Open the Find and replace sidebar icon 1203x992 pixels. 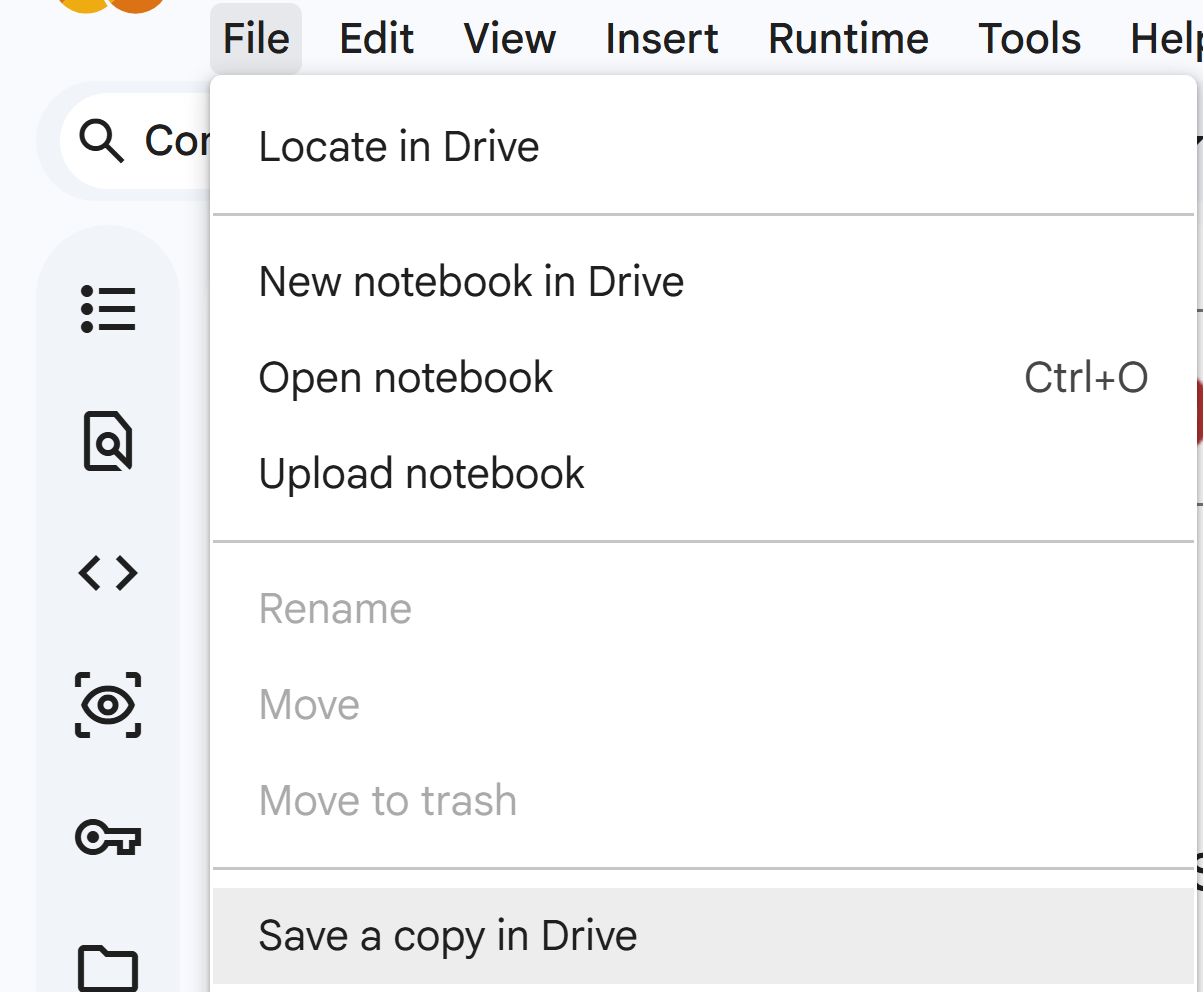[x=108, y=440]
